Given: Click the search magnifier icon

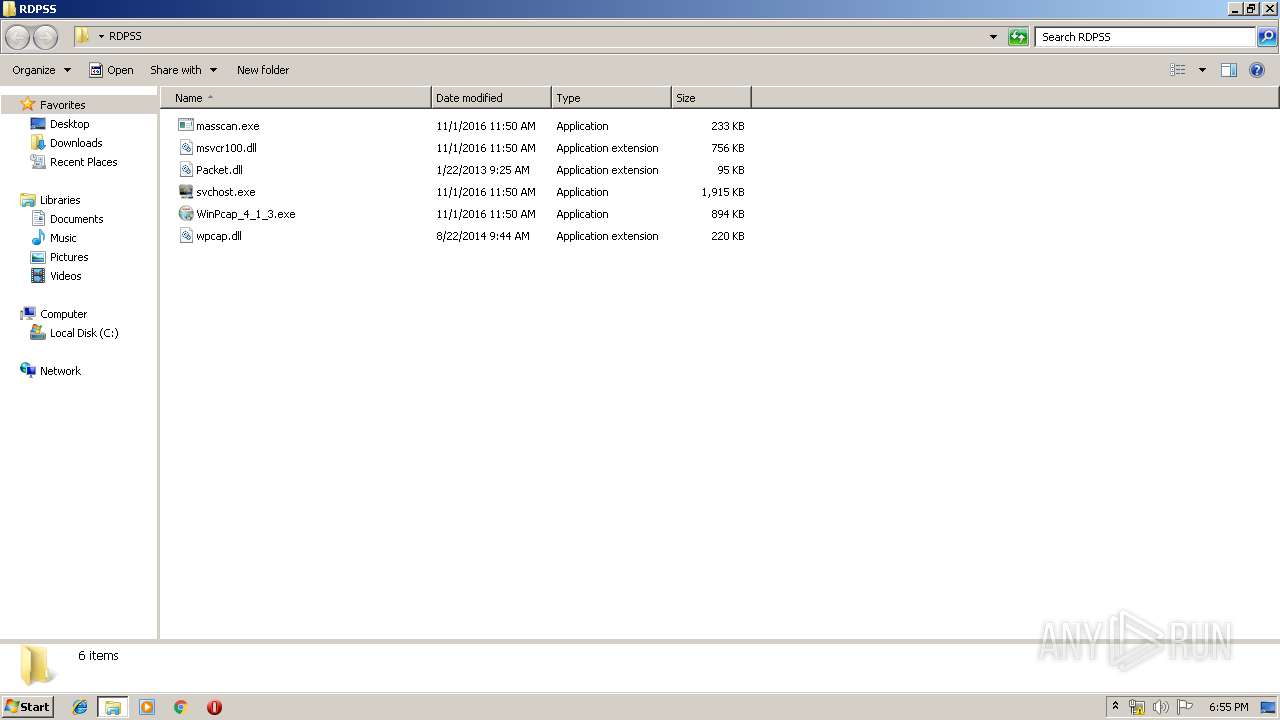Looking at the screenshot, I should click(x=1267, y=37).
